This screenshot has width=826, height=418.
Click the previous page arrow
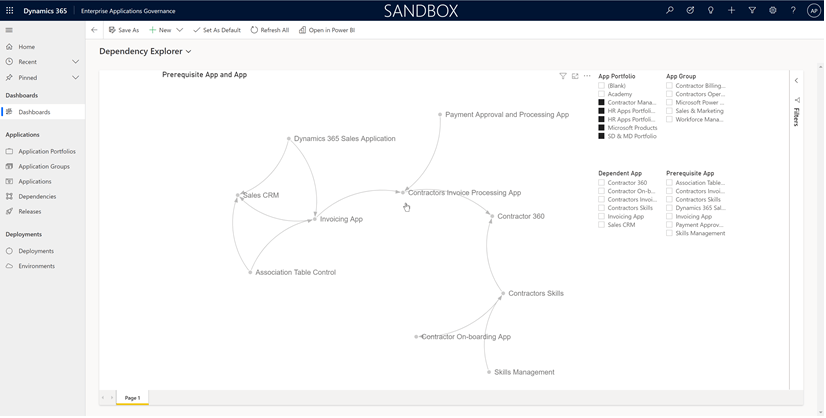click(103, 398)
